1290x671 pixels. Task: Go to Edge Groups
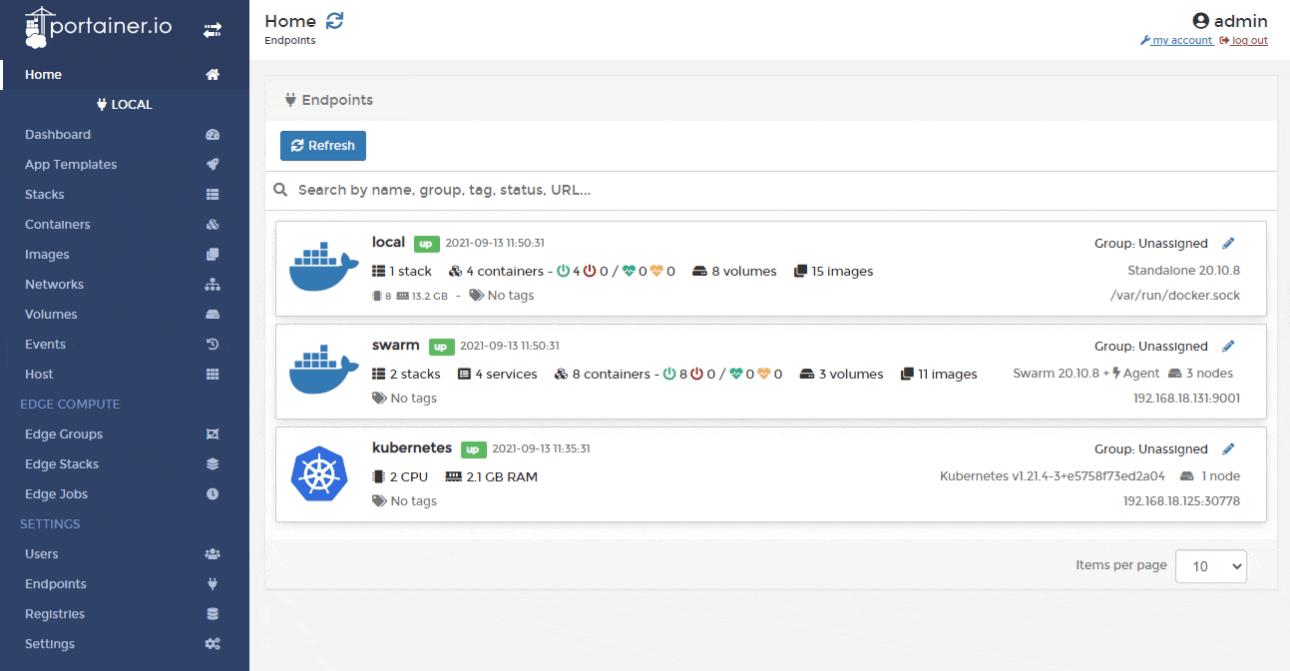point(64,435)
